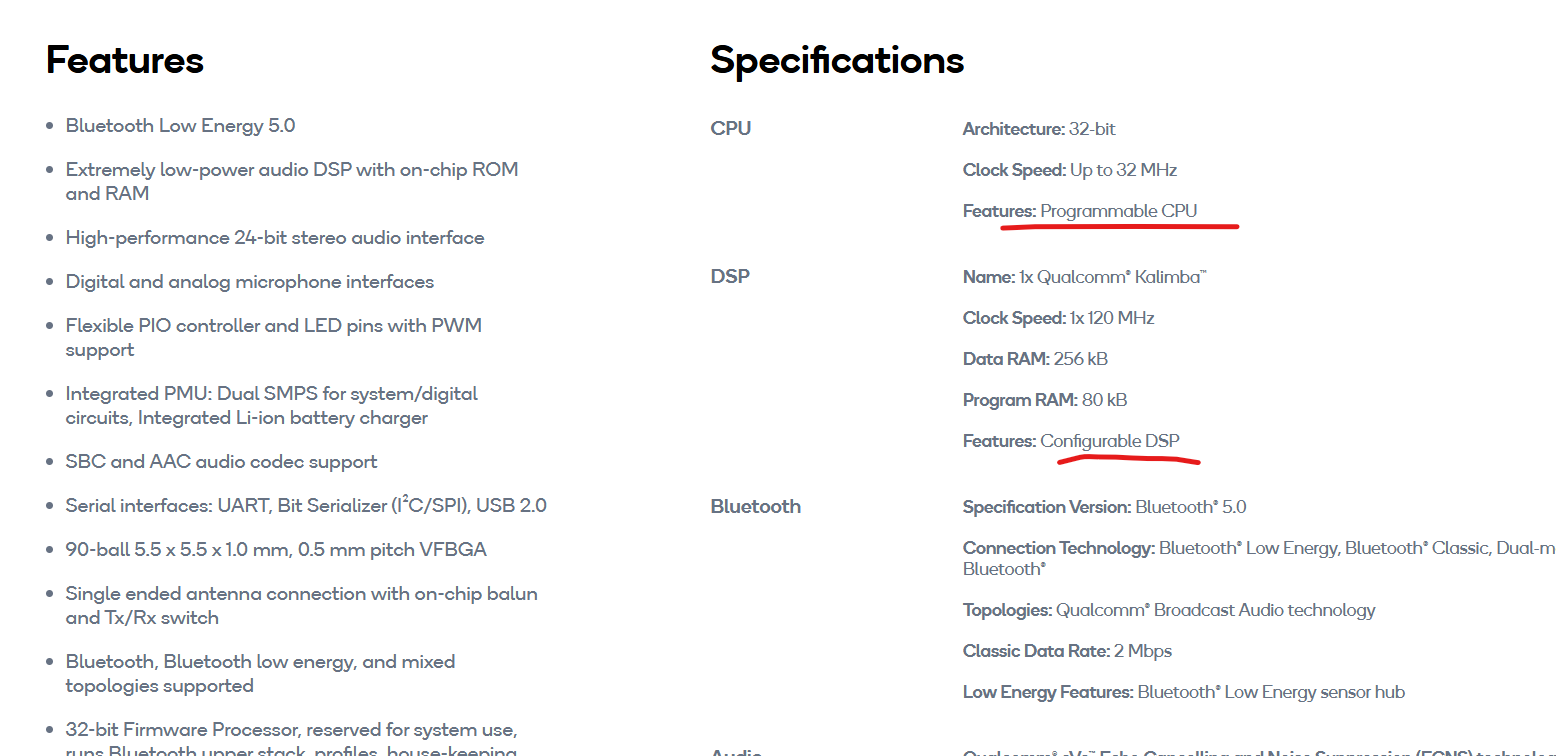This screenshot has height=756, width=1556.
Task: Click the Architecture: 32-bit line
Action: coord(1038,129)
